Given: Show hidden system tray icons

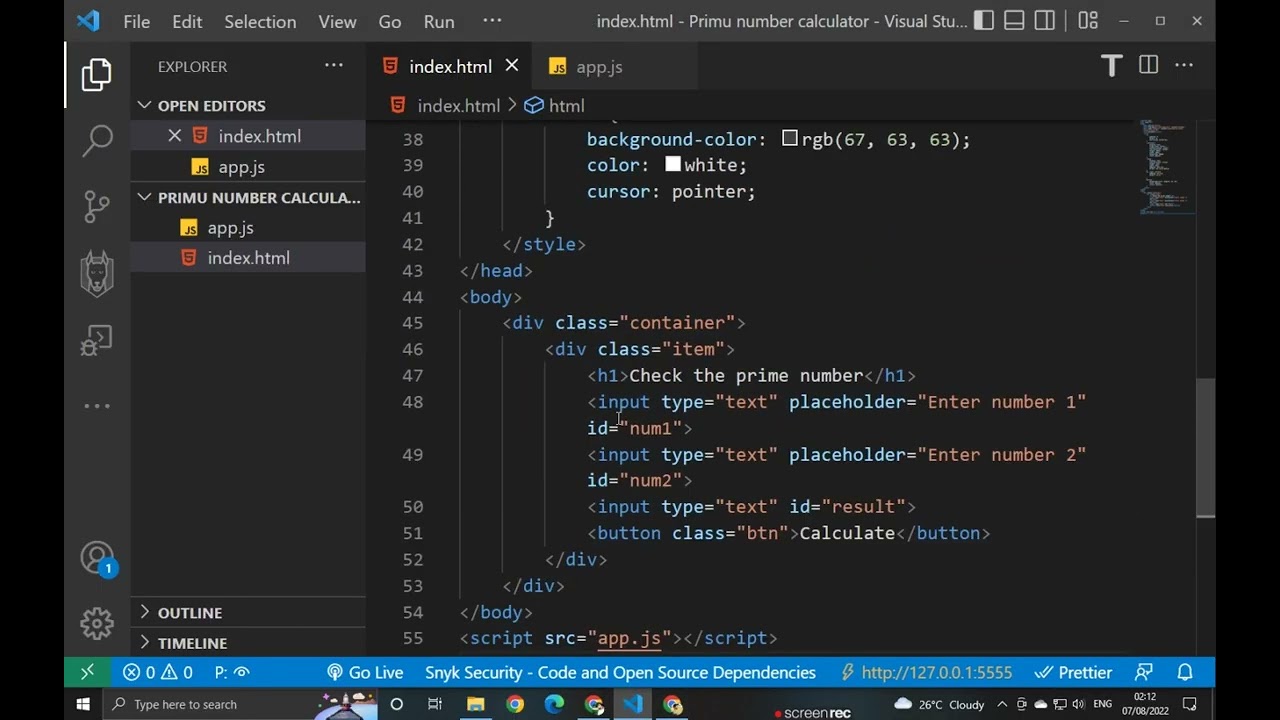Looking at the screenshot, I should point(1002,704).
